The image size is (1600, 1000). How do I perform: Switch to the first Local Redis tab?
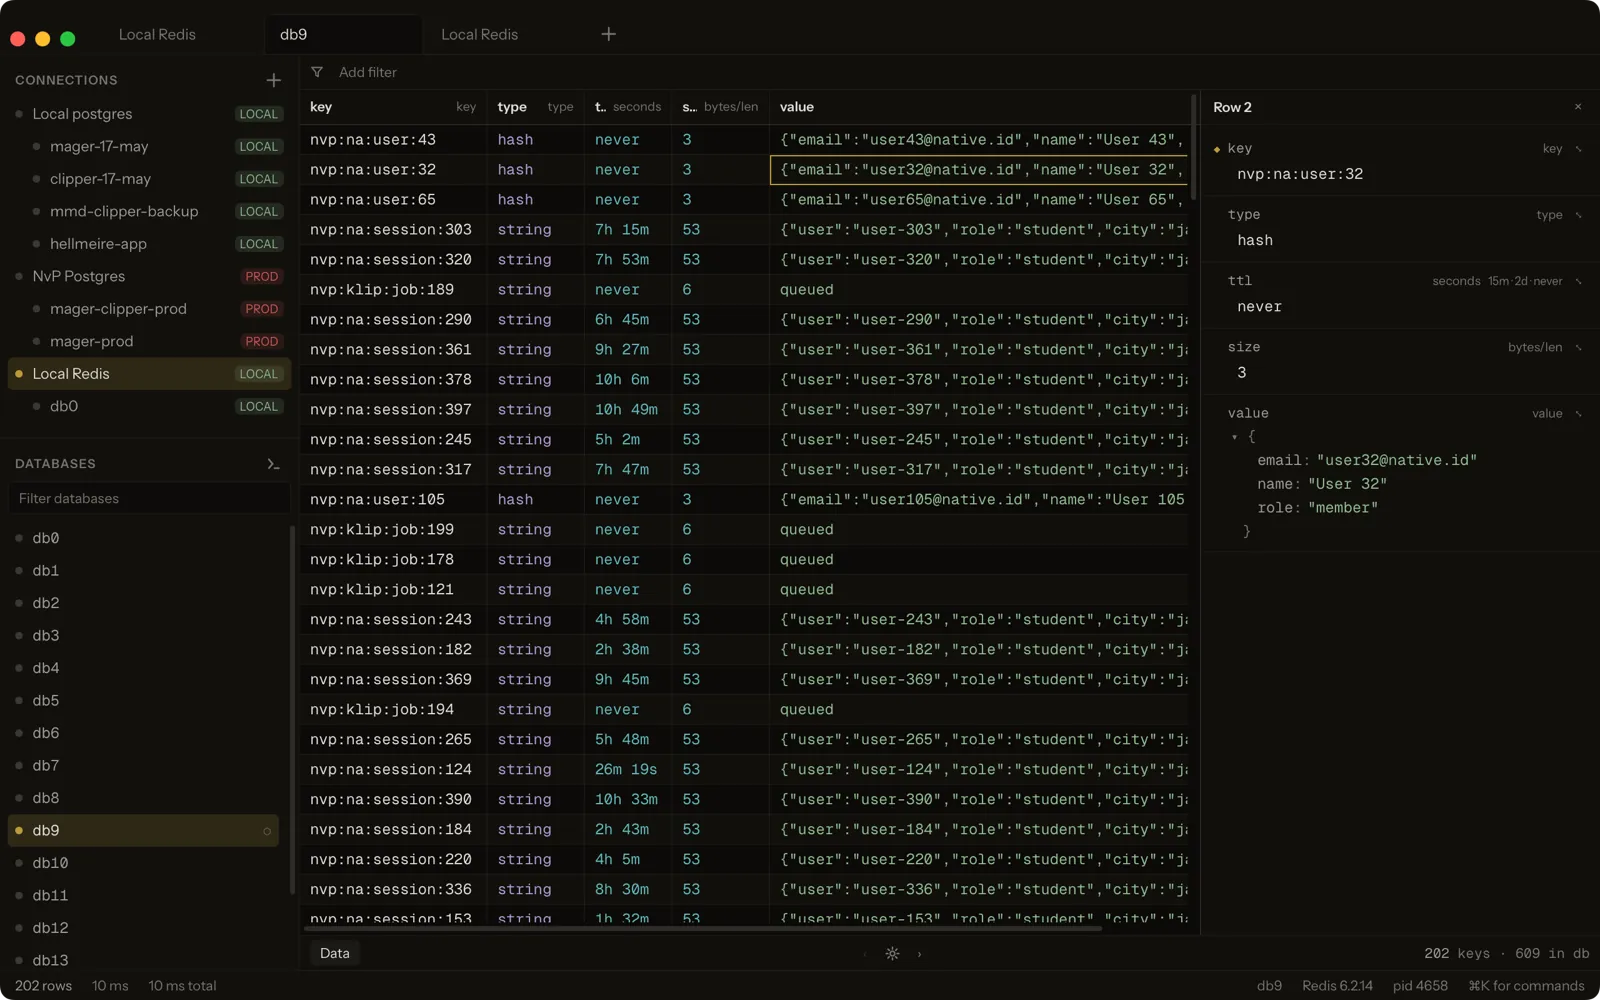click(x=157, y=34)
